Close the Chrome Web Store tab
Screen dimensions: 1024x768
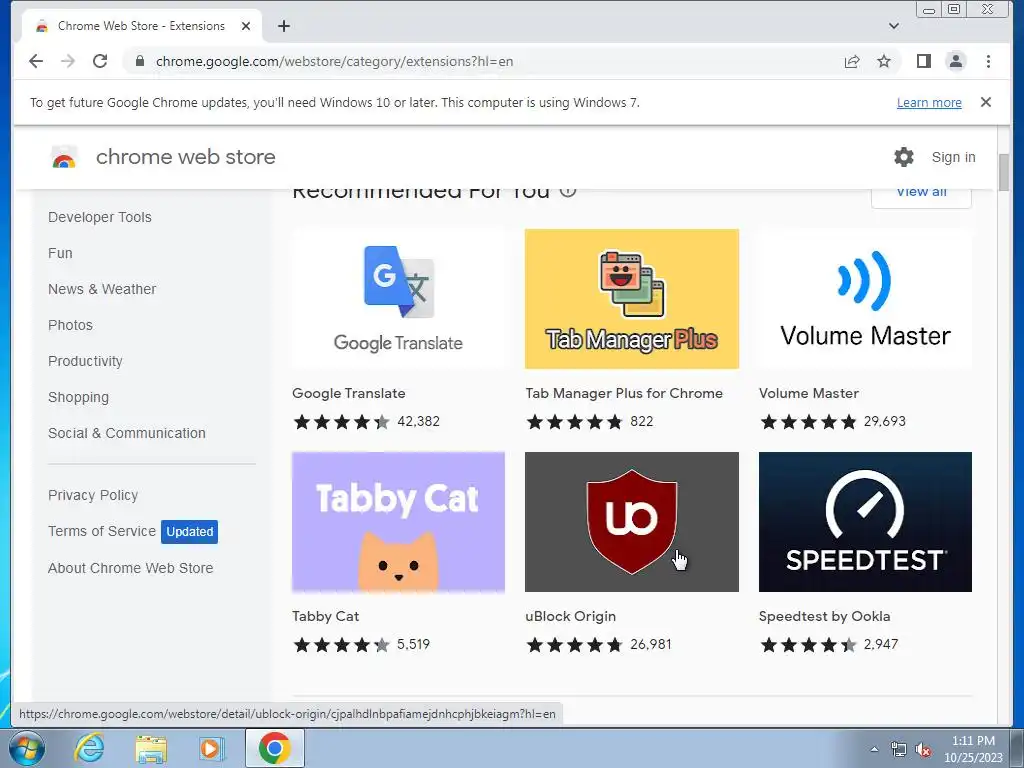click(246, 26)
